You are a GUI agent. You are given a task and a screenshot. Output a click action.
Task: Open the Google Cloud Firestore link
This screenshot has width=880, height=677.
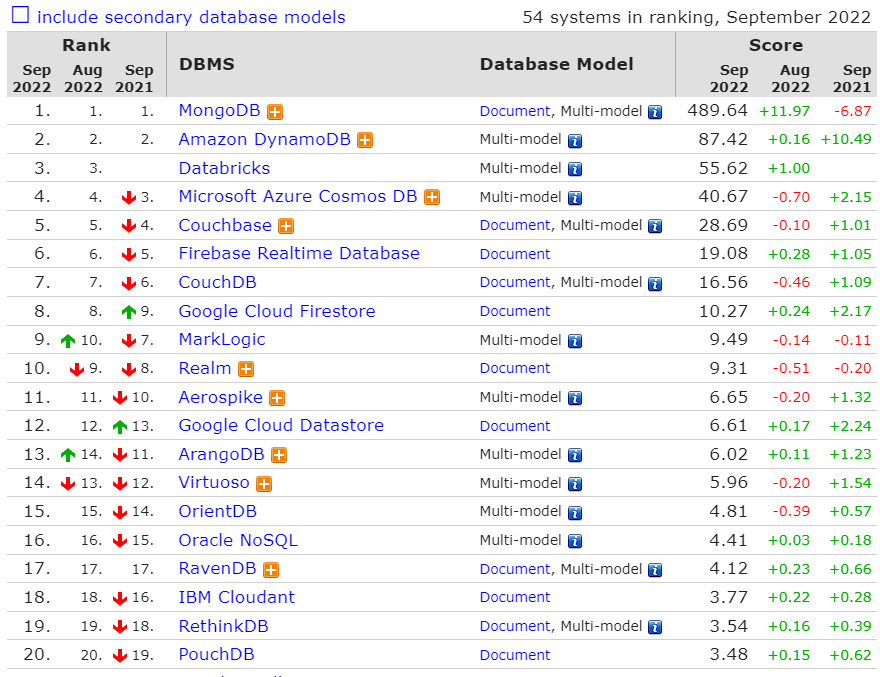click(x=277, y=311)
